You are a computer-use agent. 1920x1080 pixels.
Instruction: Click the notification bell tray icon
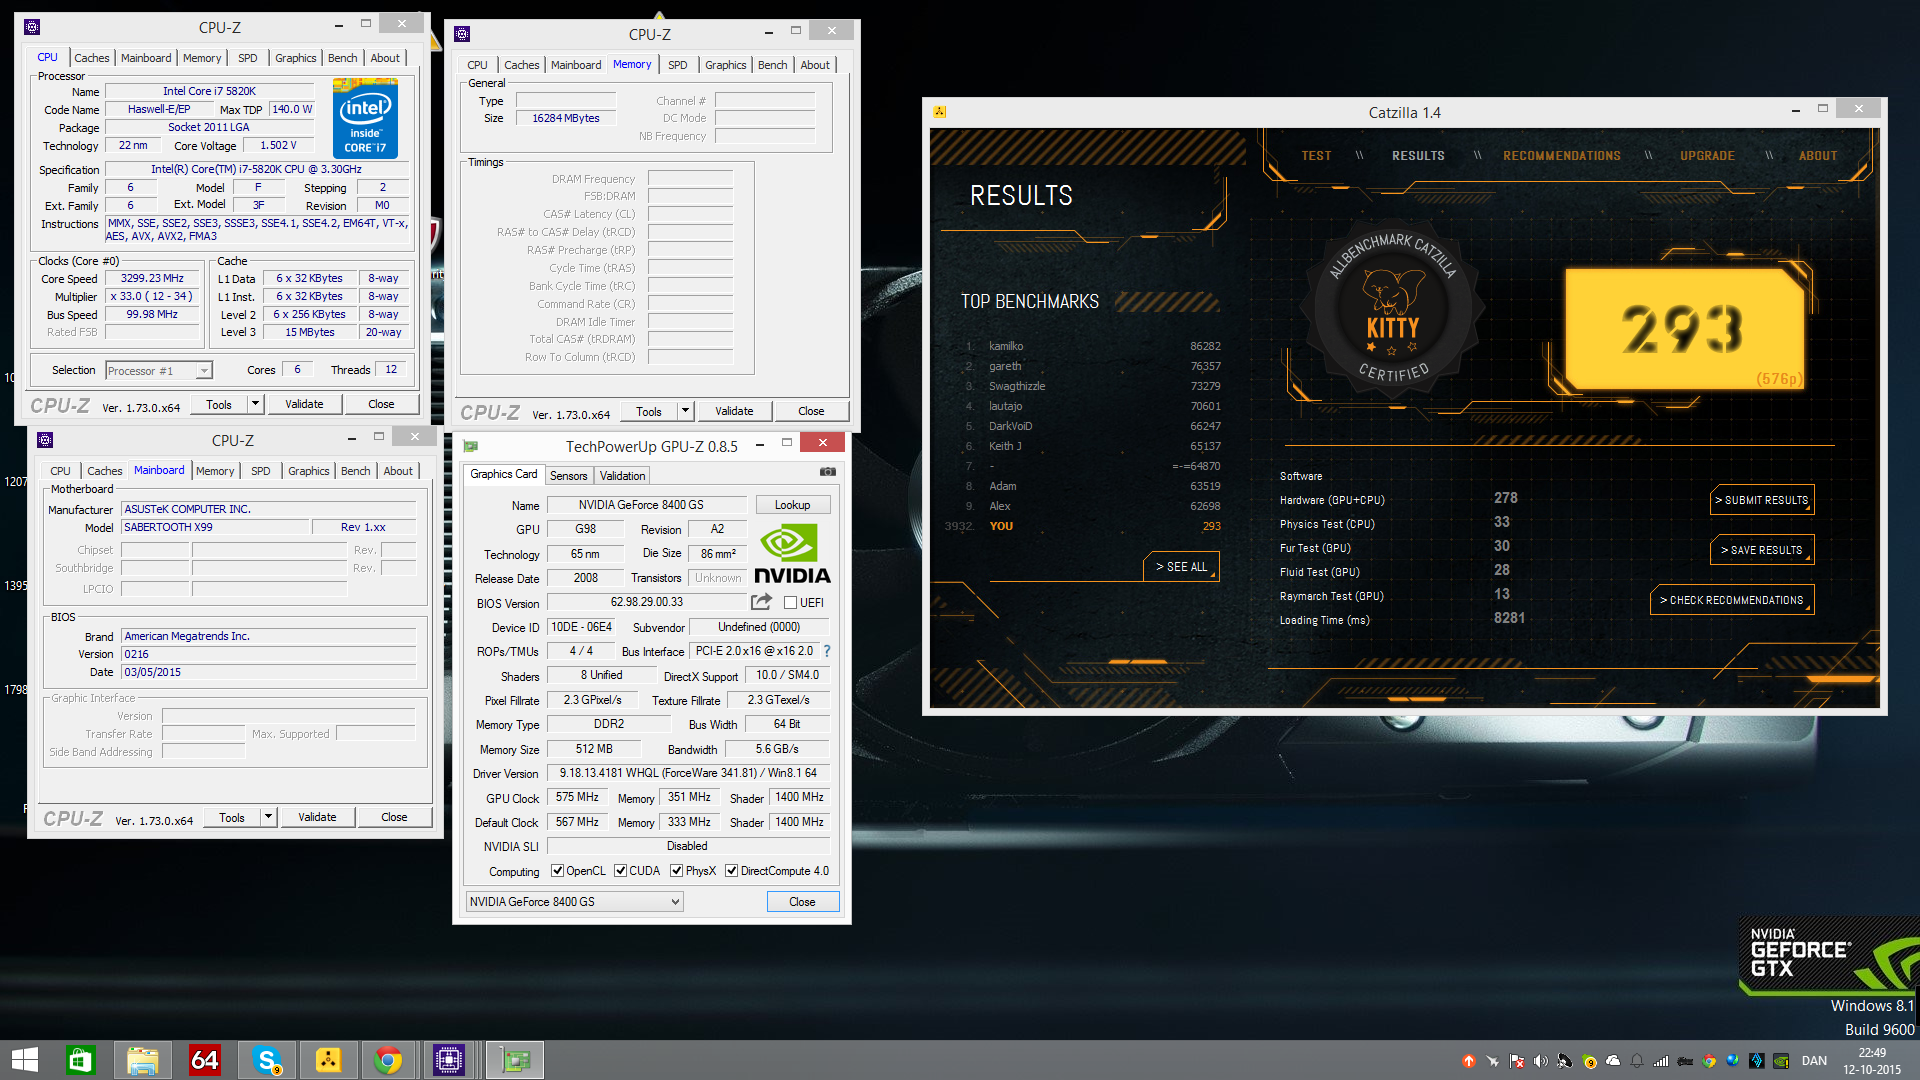[1636, 1061]
